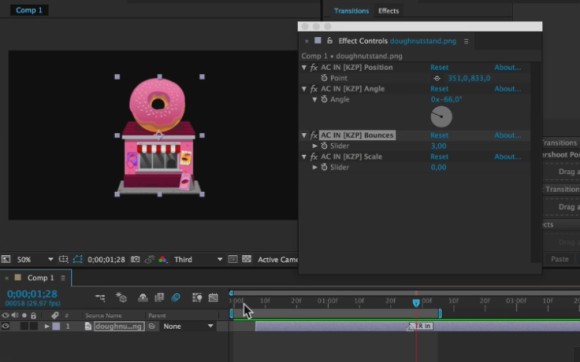
Task: Open About for AC IN [KZP] Scale
Action: click(x=508, y=157)
